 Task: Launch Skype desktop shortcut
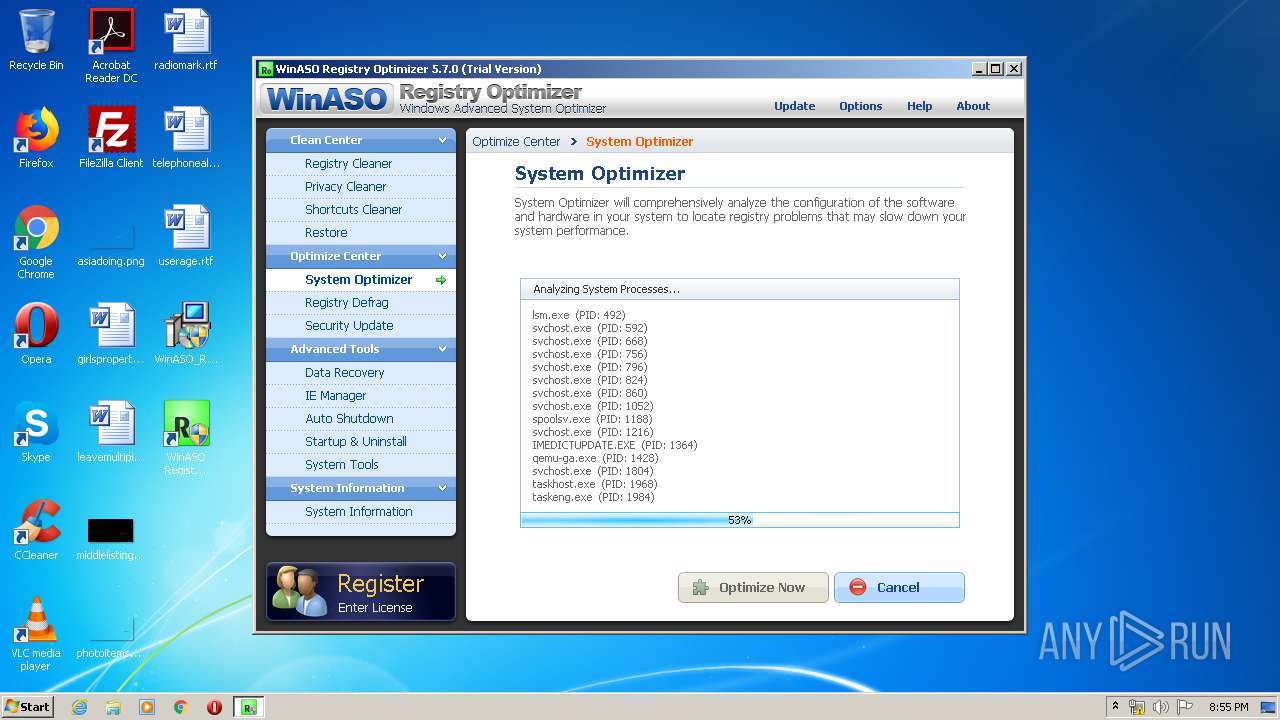[x=36, y=432]
